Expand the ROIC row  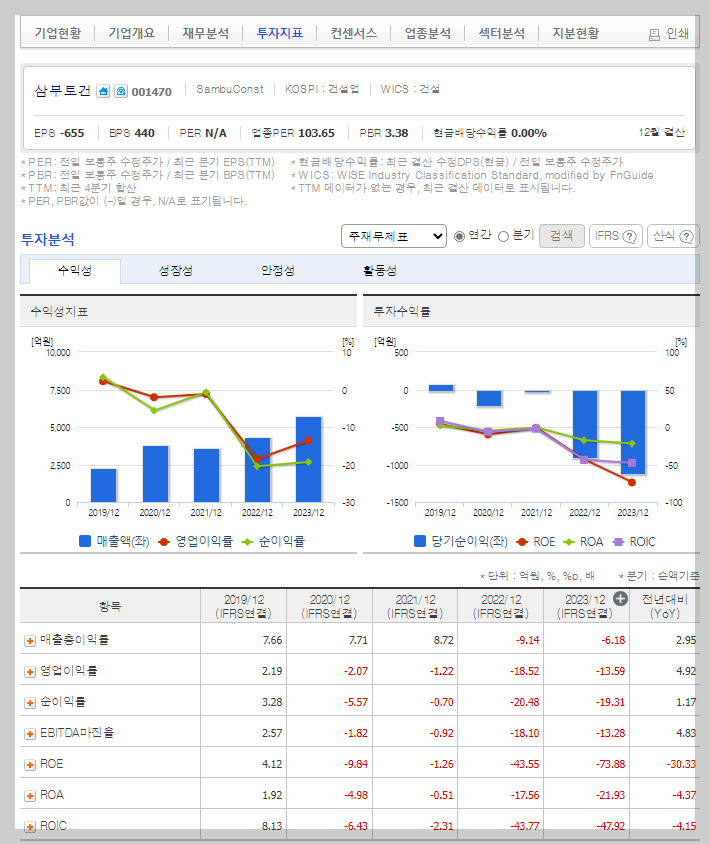pyautogui.click(x=30, y=826)
